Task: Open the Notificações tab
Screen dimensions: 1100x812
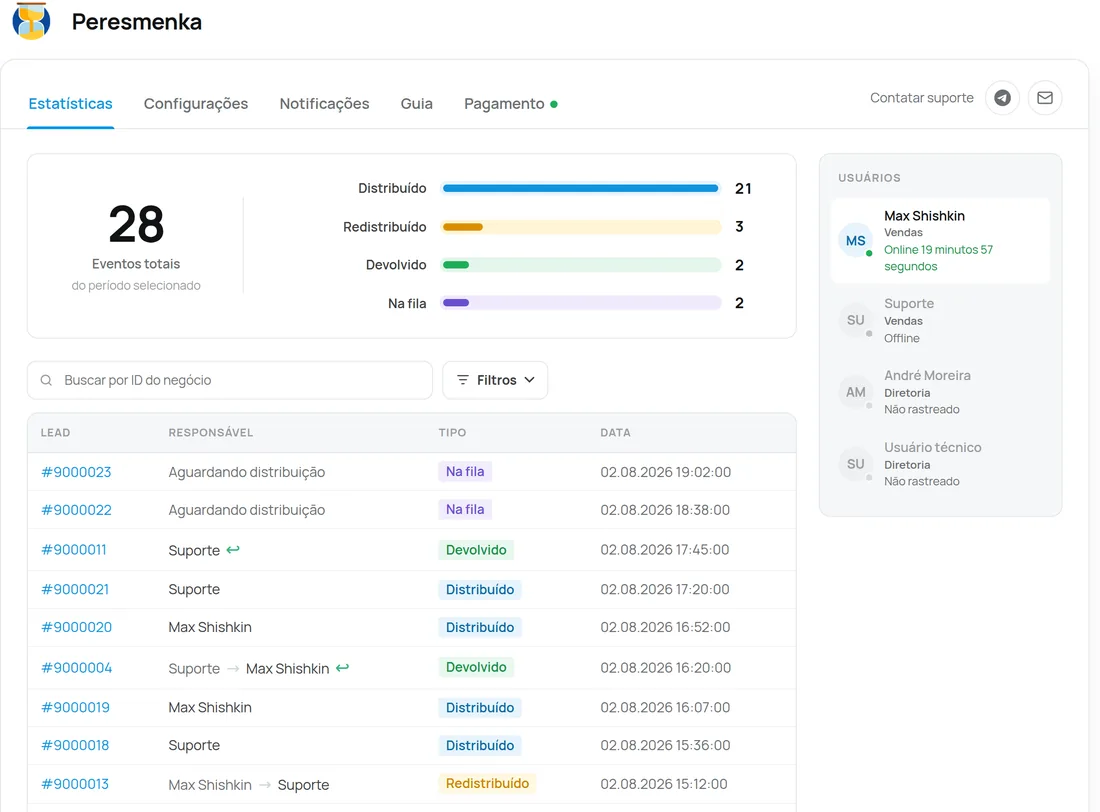Action: coord(324,104)
